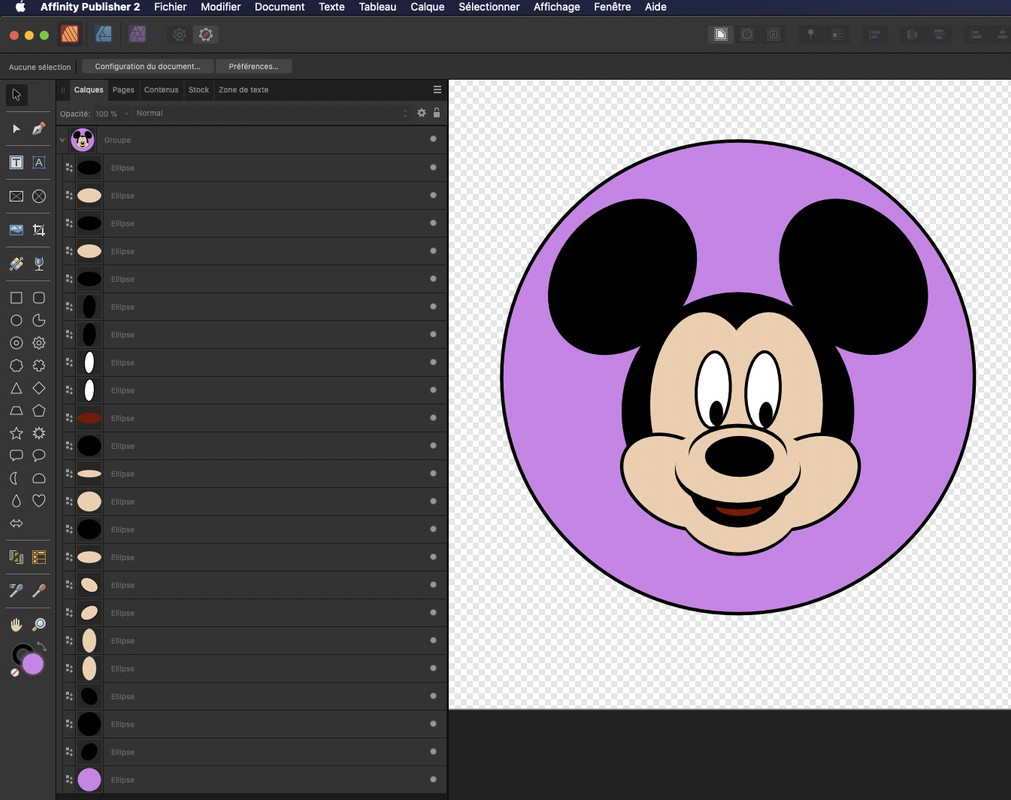Select the Rectangle shape tool
The image size is (1011, 800).
[16, 298]
